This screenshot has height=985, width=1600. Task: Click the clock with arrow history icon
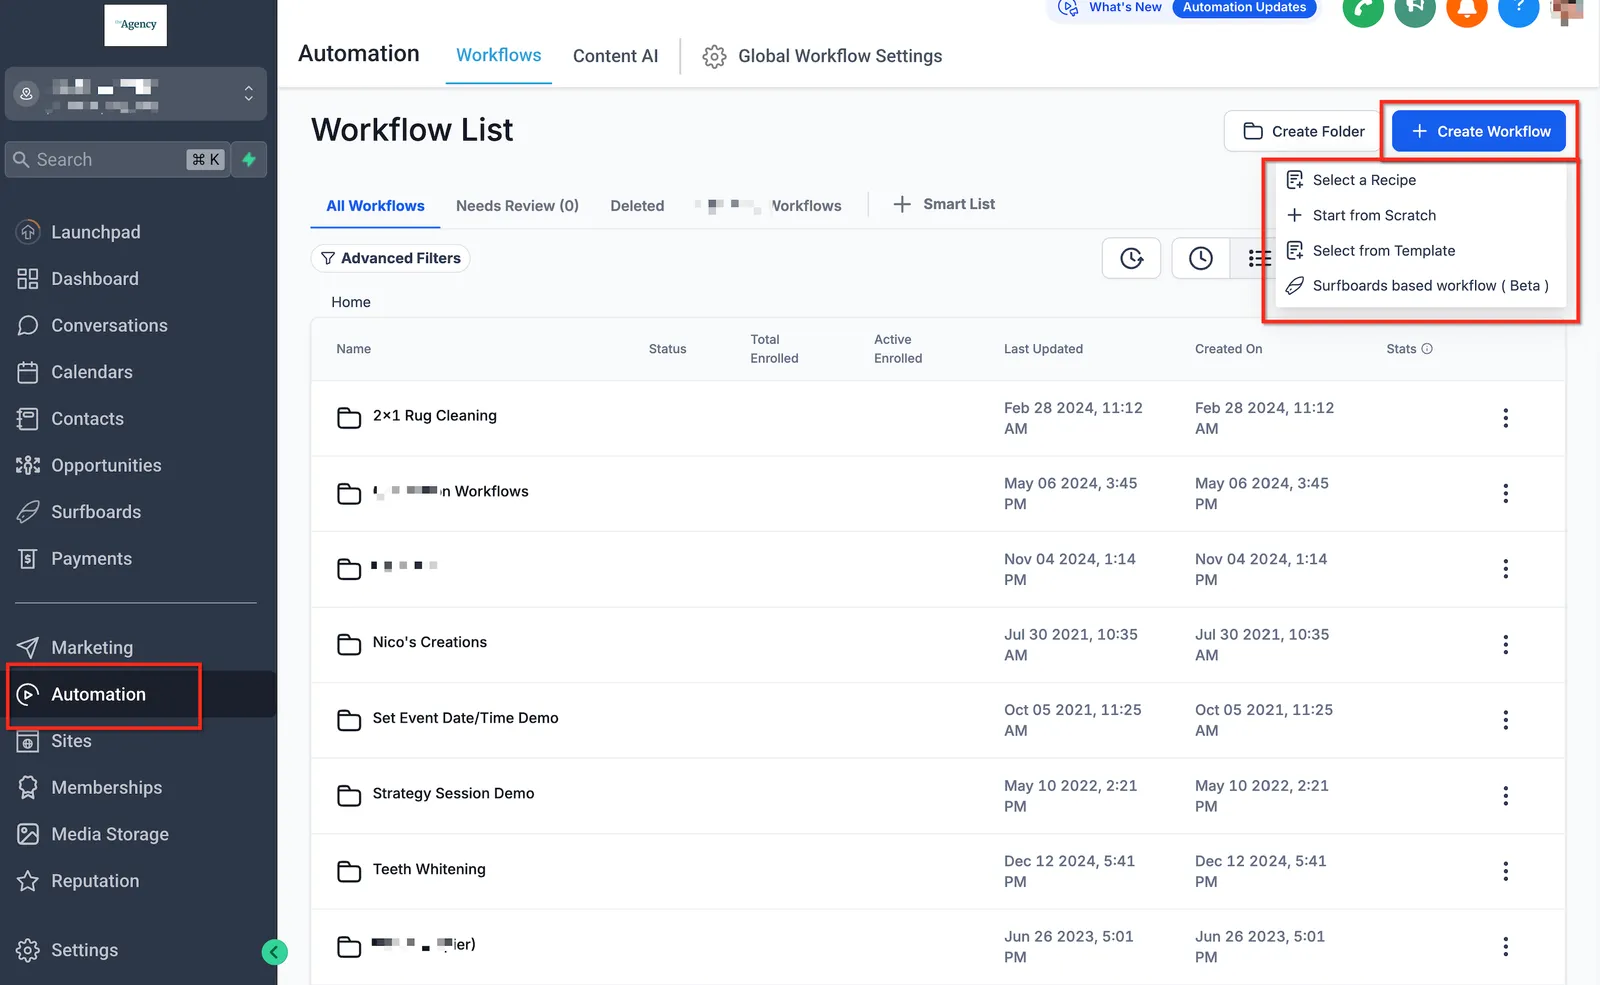(1131, 259)
